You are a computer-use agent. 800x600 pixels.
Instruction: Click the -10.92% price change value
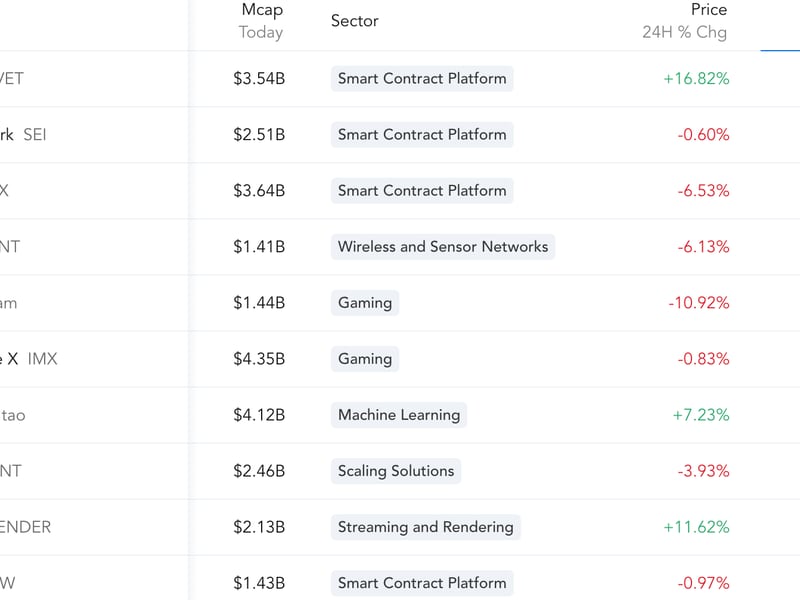coord(698,303)
